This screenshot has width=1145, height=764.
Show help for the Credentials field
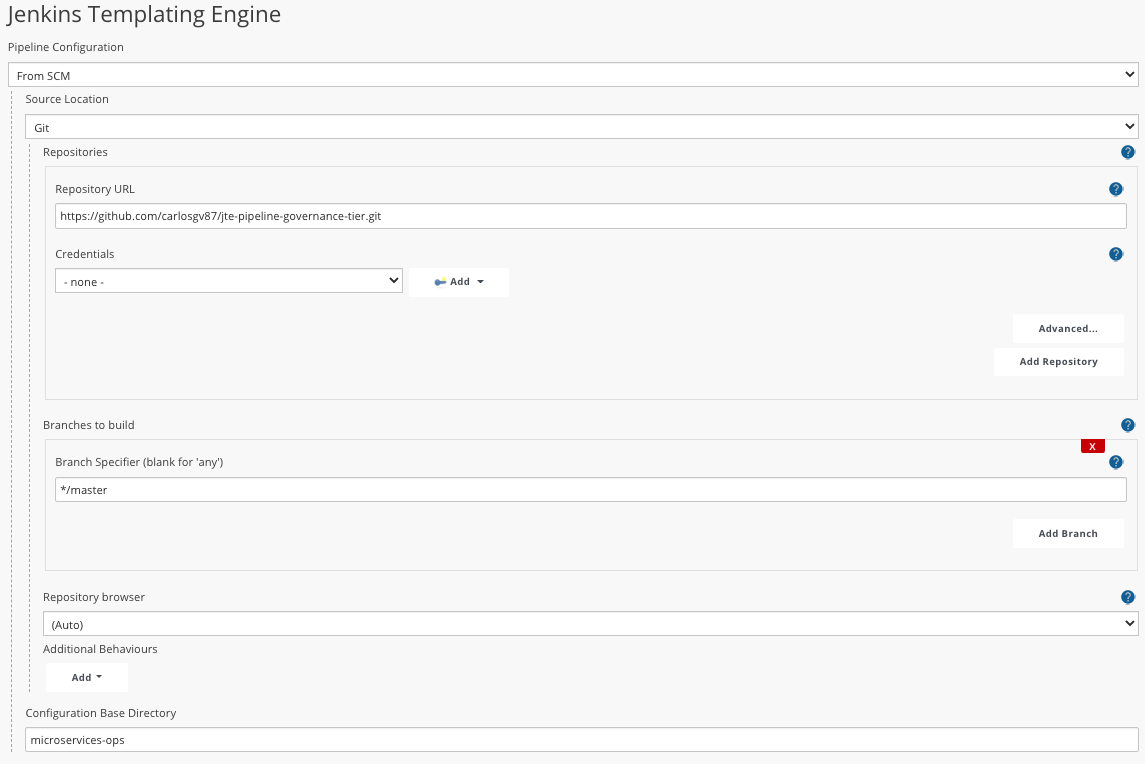1116,254
